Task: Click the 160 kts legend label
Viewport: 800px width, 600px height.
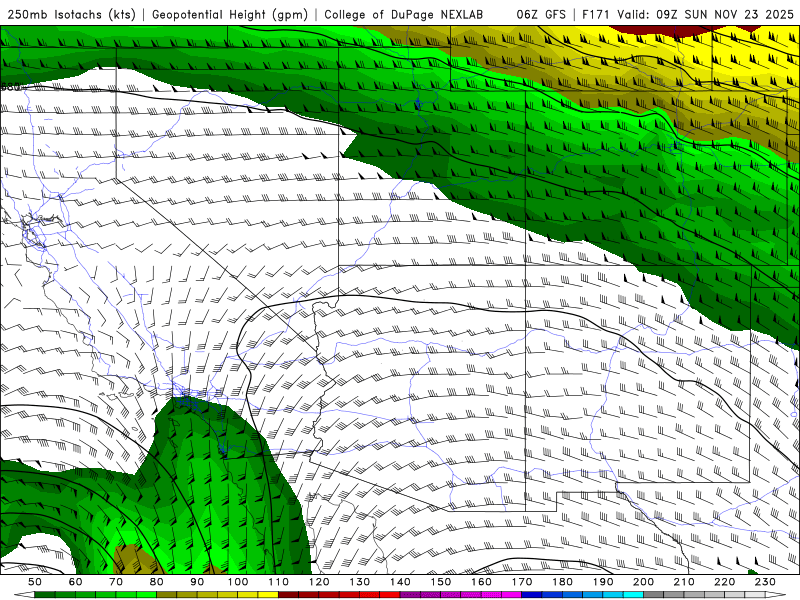Action: point(481,582)
